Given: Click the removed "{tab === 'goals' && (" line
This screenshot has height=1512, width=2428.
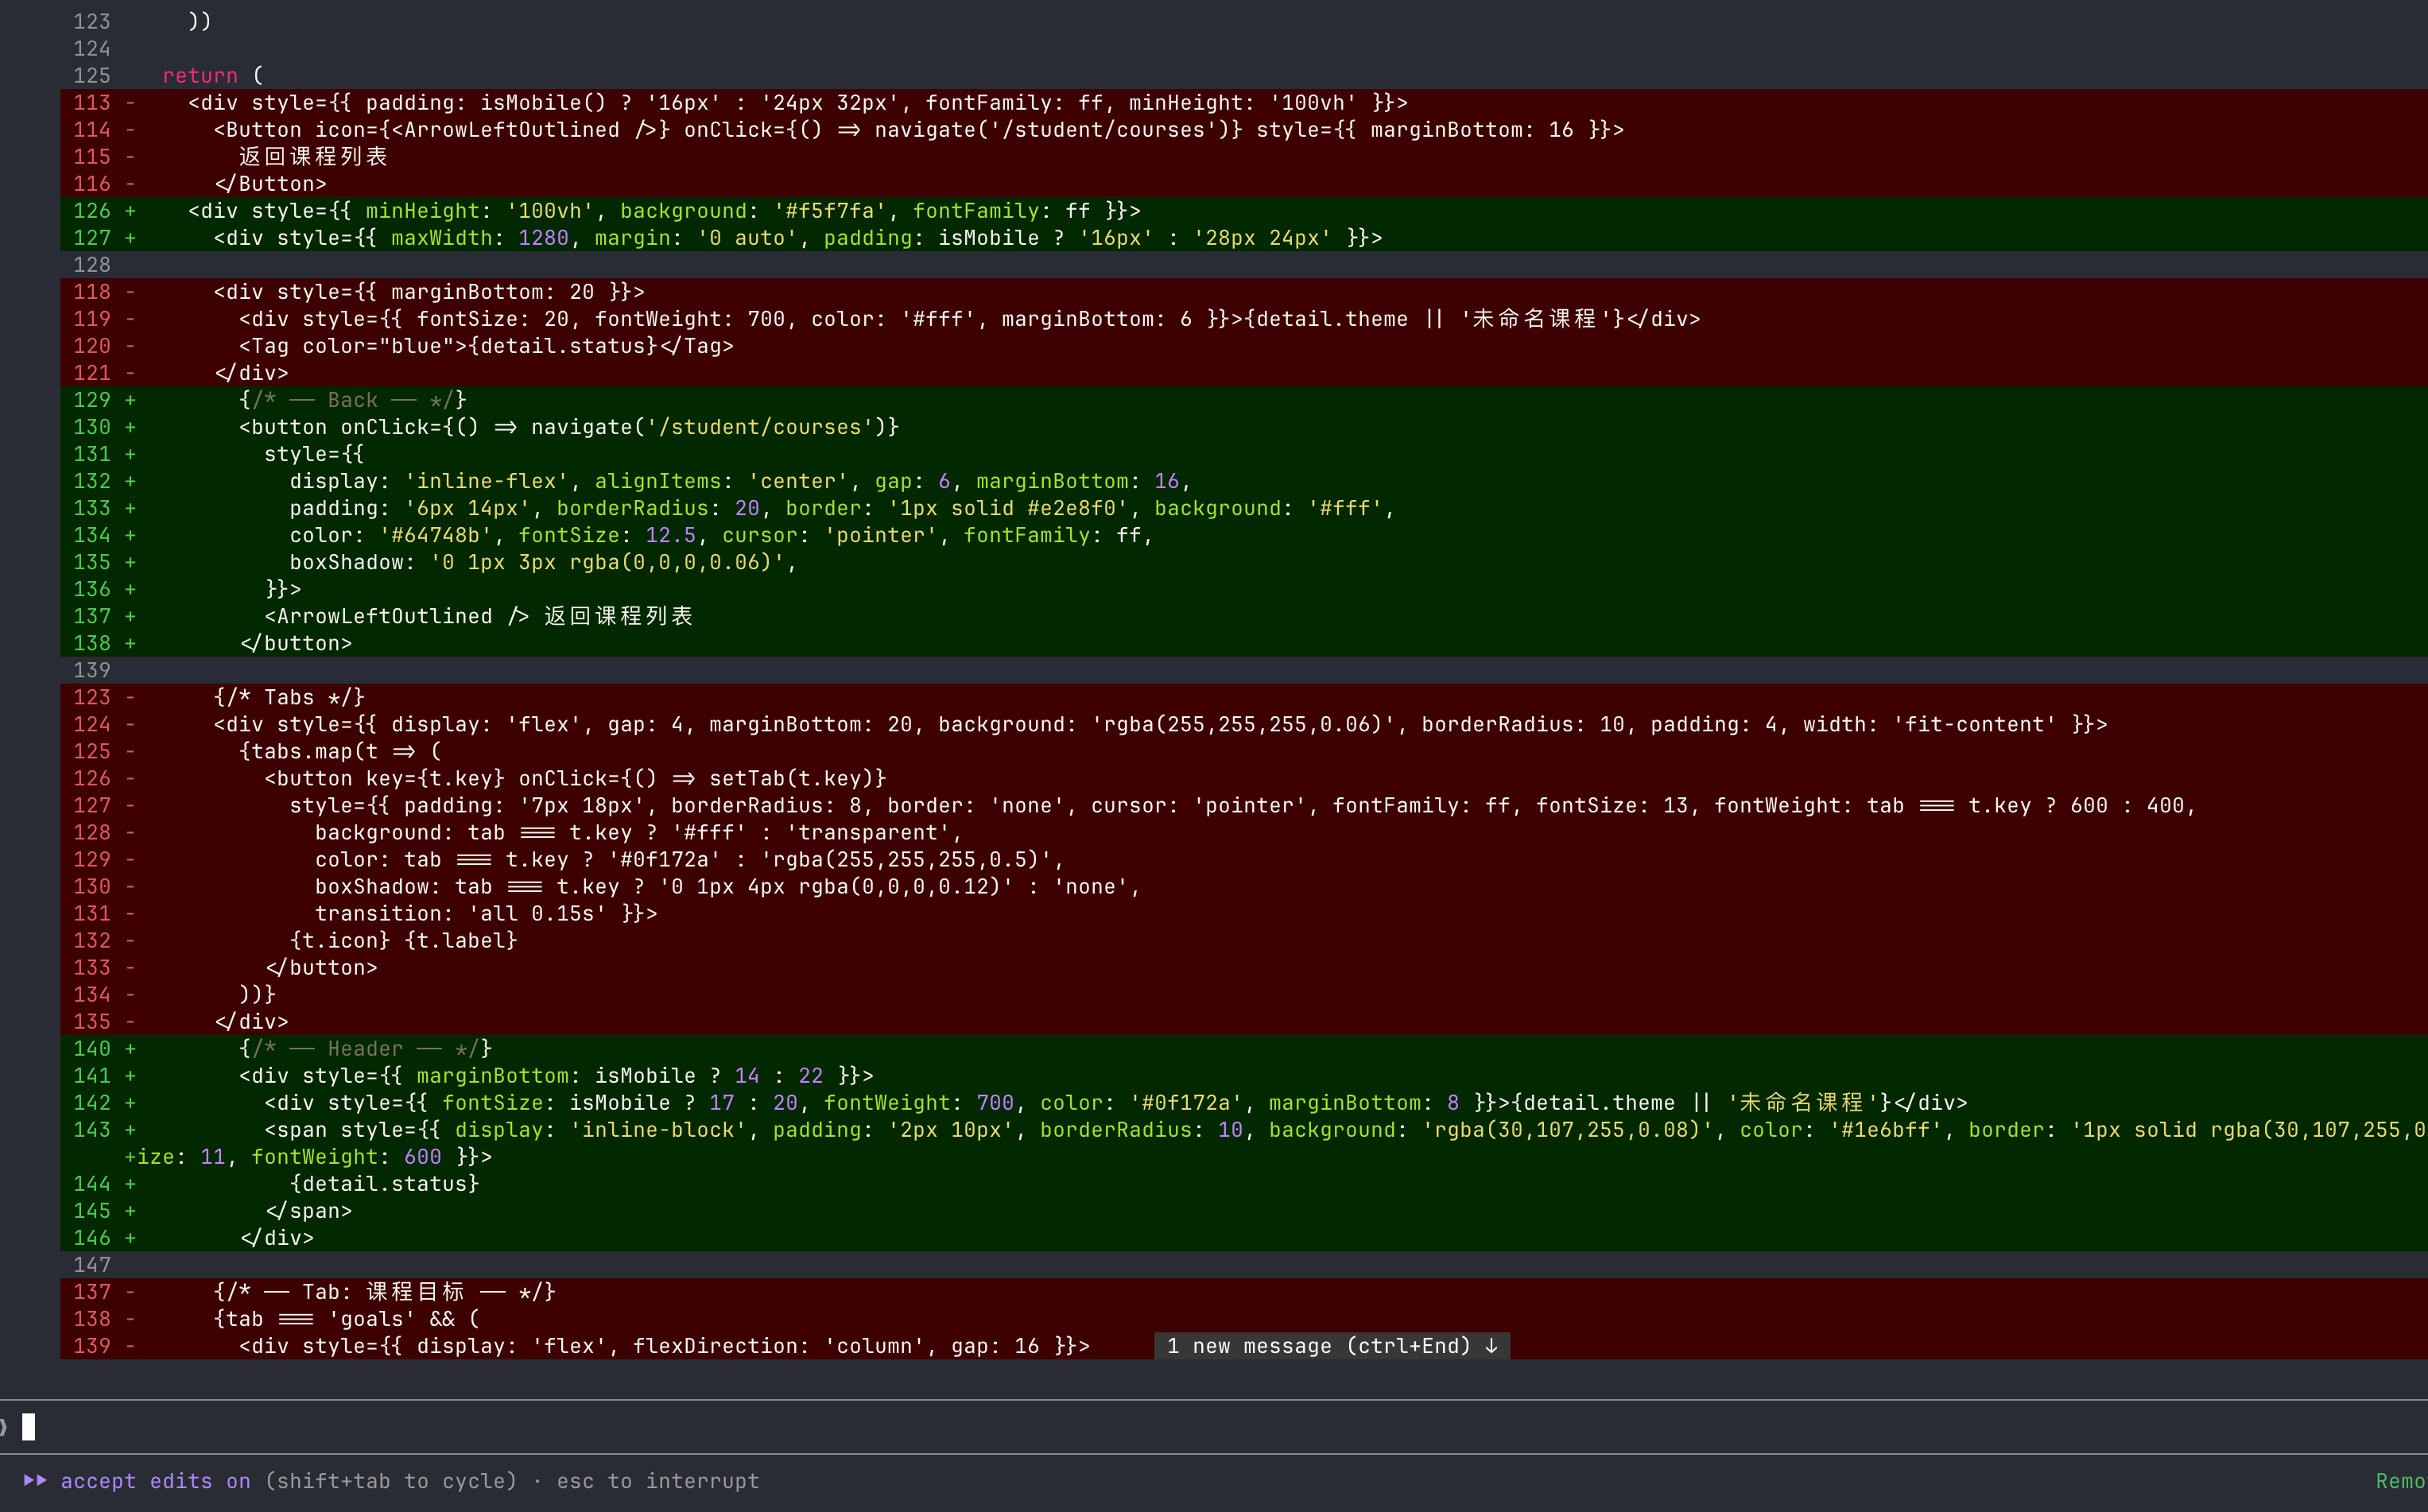Looking at the screenshot, I should pos(1244,1319).
